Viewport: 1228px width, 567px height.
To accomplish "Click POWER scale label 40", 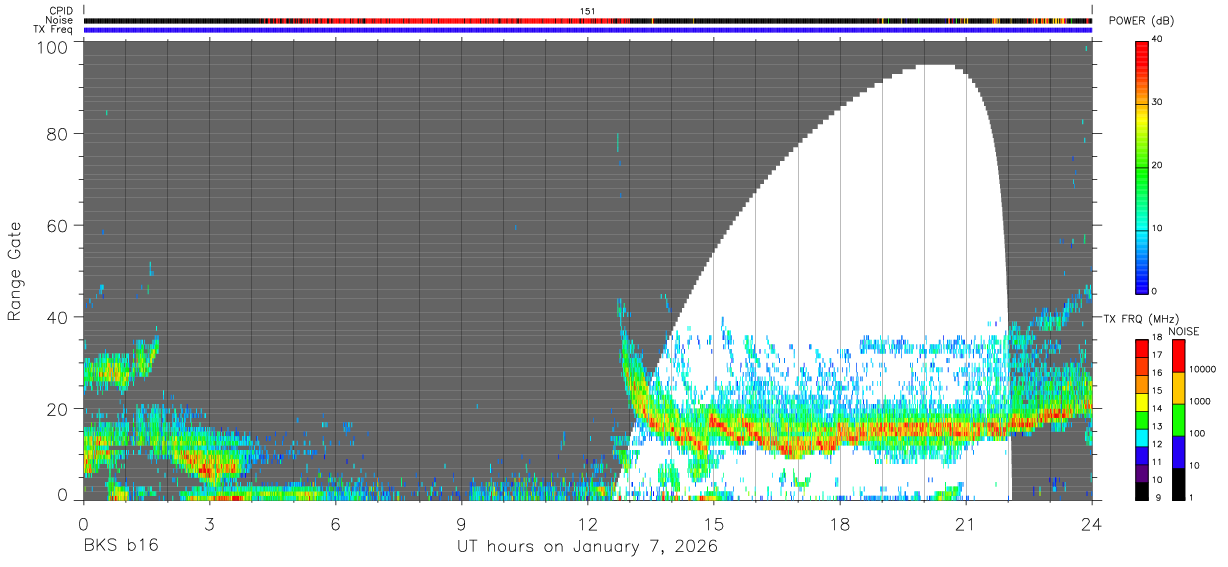I will click(x=1156, y=40).
